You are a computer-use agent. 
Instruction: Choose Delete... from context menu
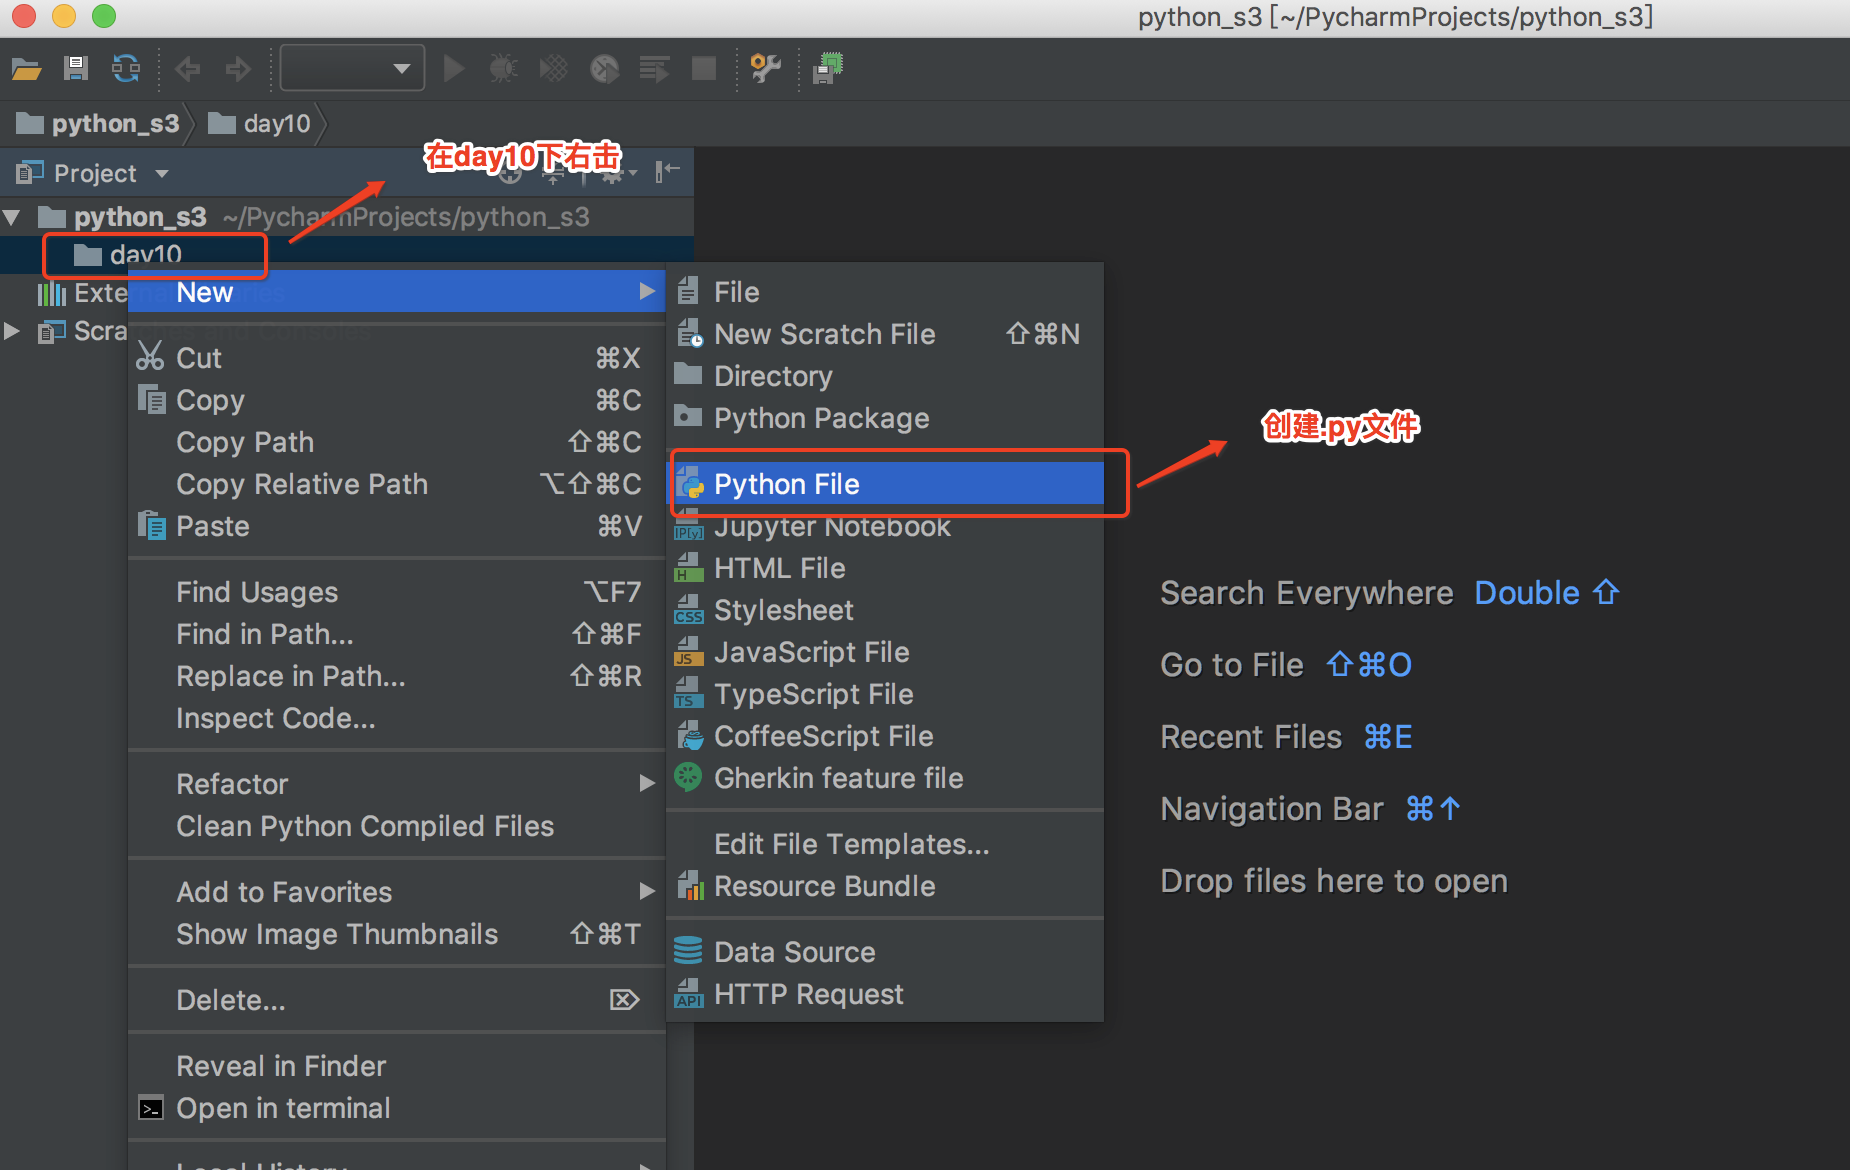397,1000
